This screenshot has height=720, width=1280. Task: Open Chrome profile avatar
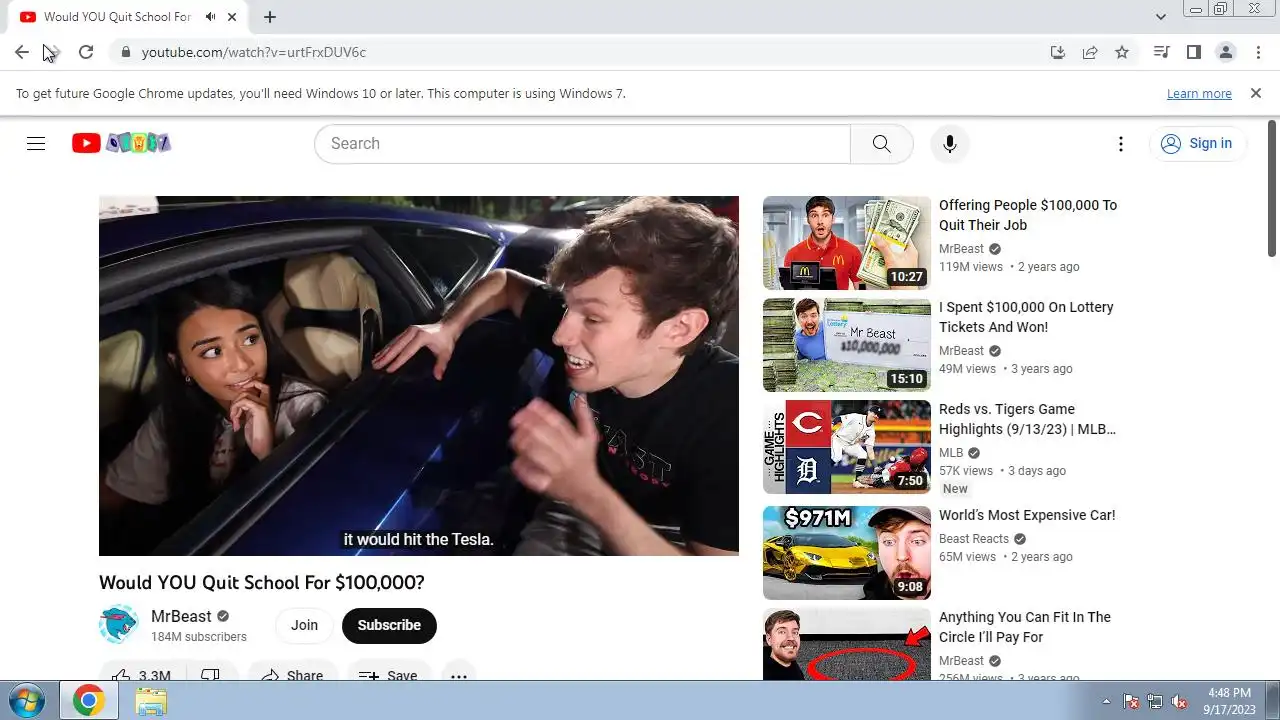tap(1225, 52)
